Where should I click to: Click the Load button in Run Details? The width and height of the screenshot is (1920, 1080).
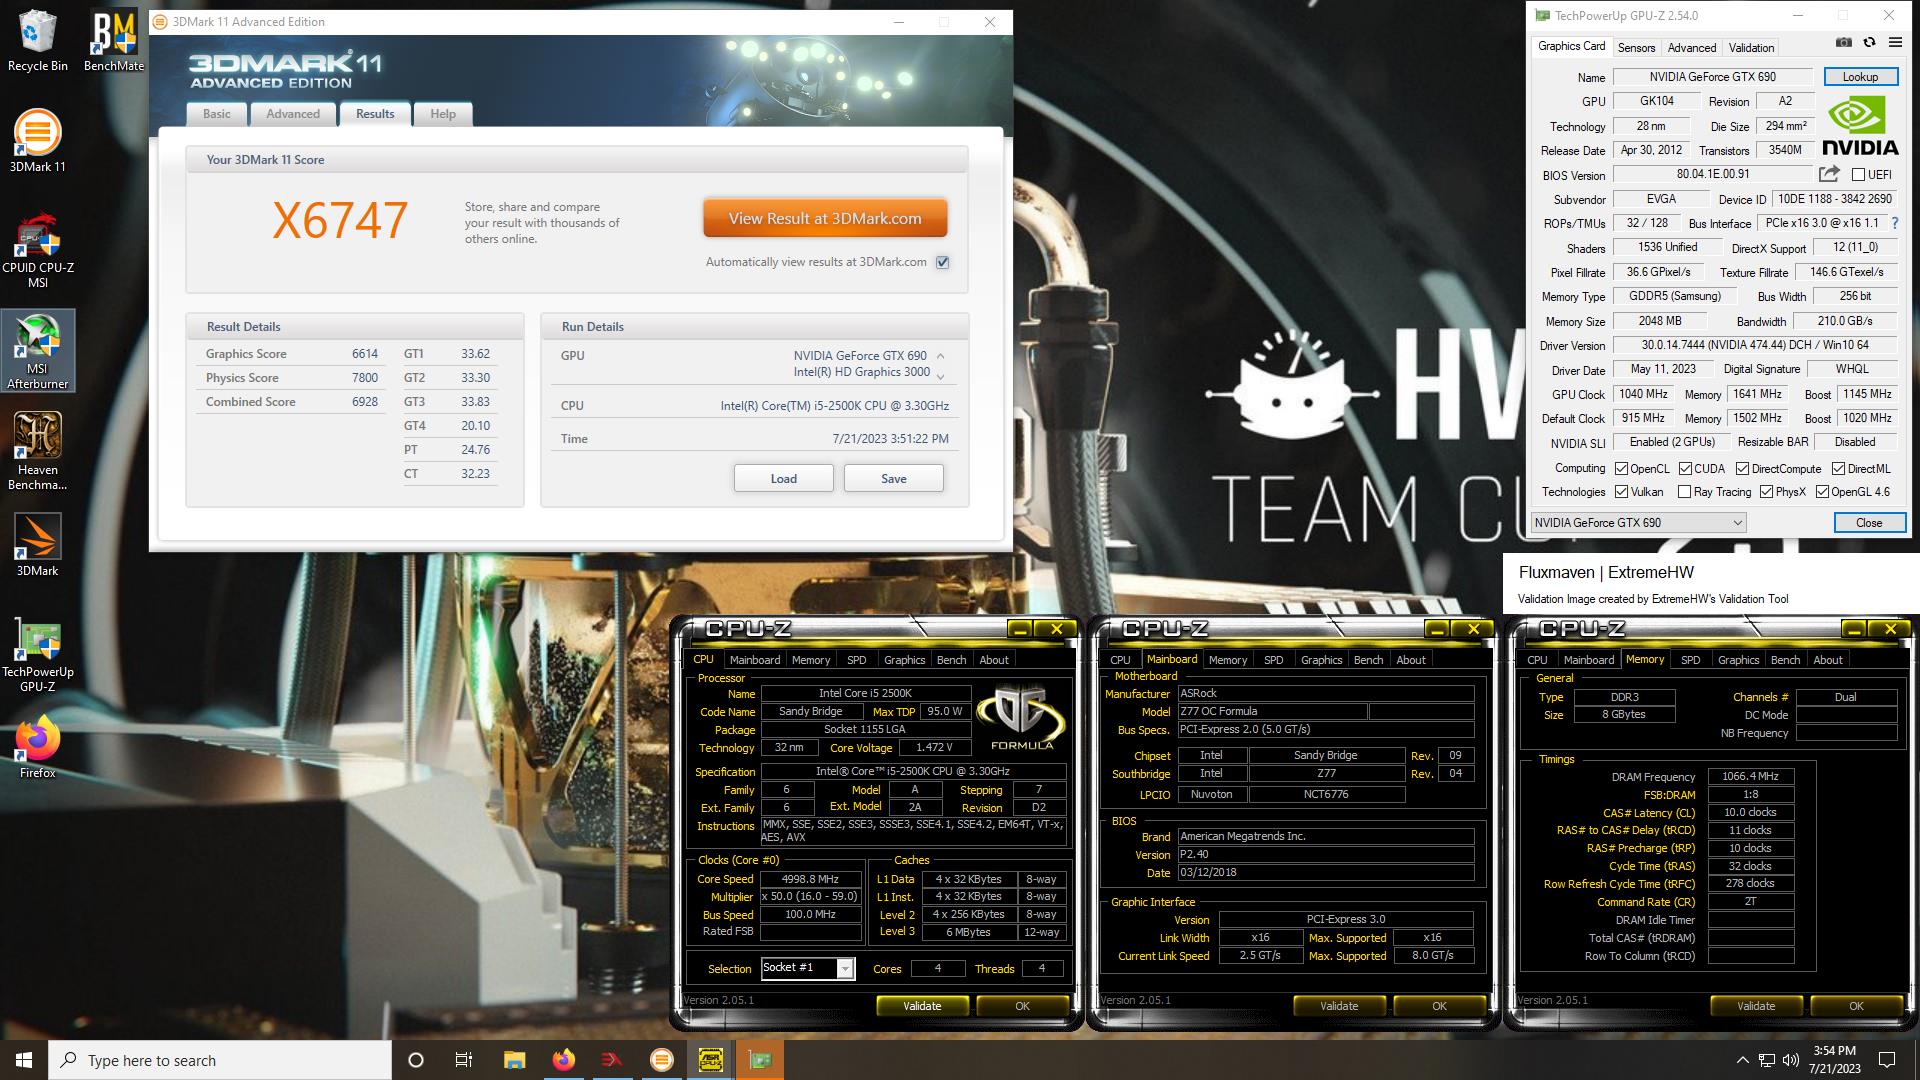(x=784, y=478)
